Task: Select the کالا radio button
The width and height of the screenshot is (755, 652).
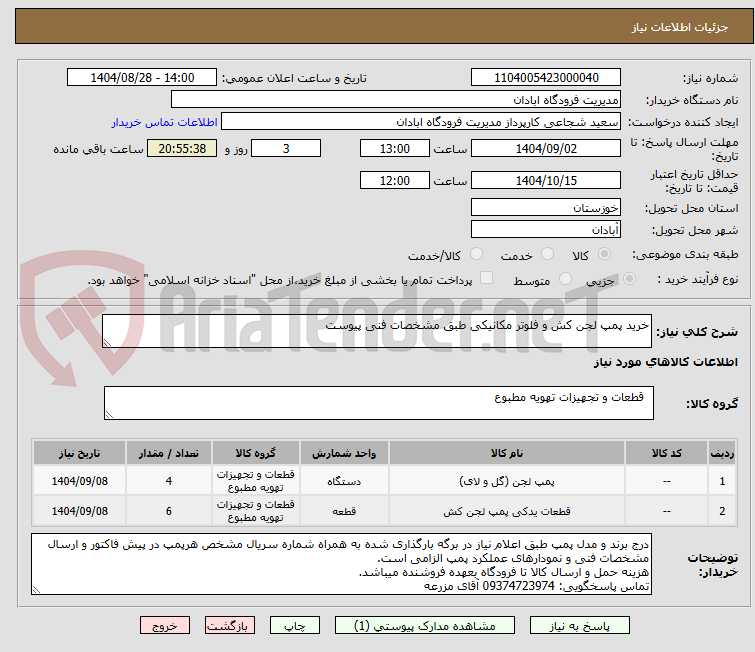Action: pyautogui.click(x=604, y=254)
